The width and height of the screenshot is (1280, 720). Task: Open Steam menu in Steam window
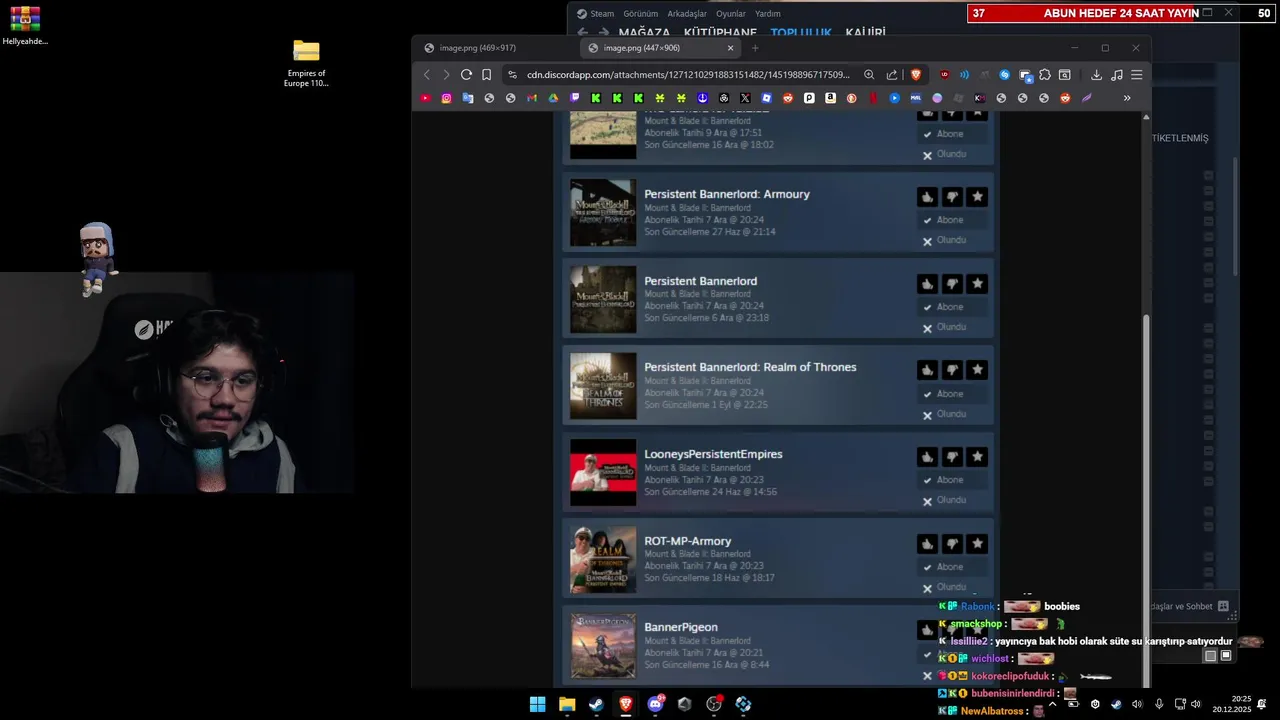click(602, 14)
